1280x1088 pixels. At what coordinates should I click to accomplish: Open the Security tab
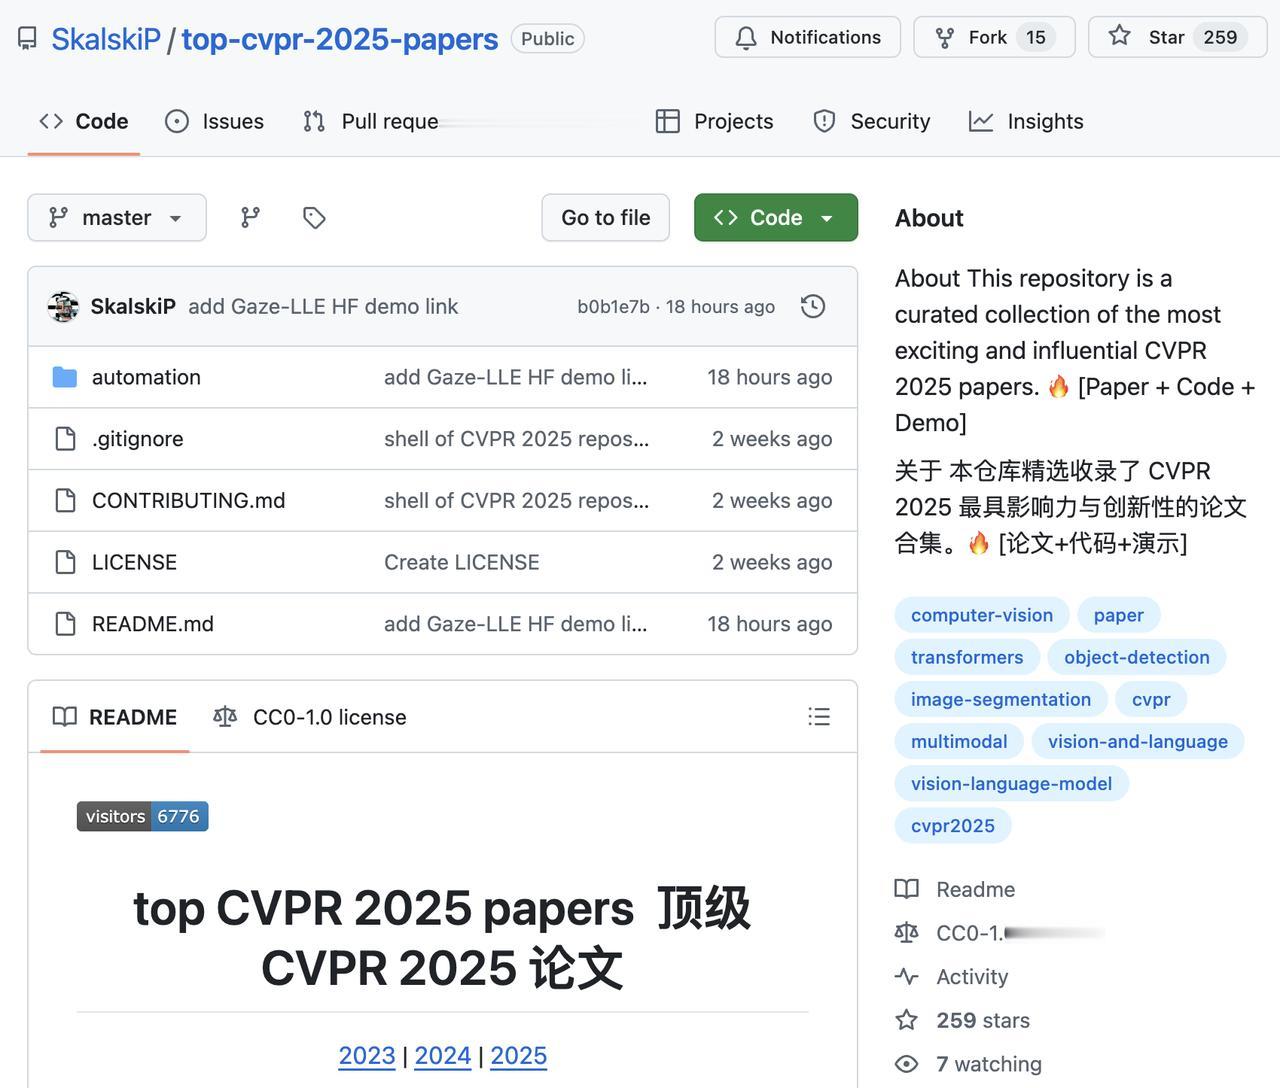(x=871, y=121)
